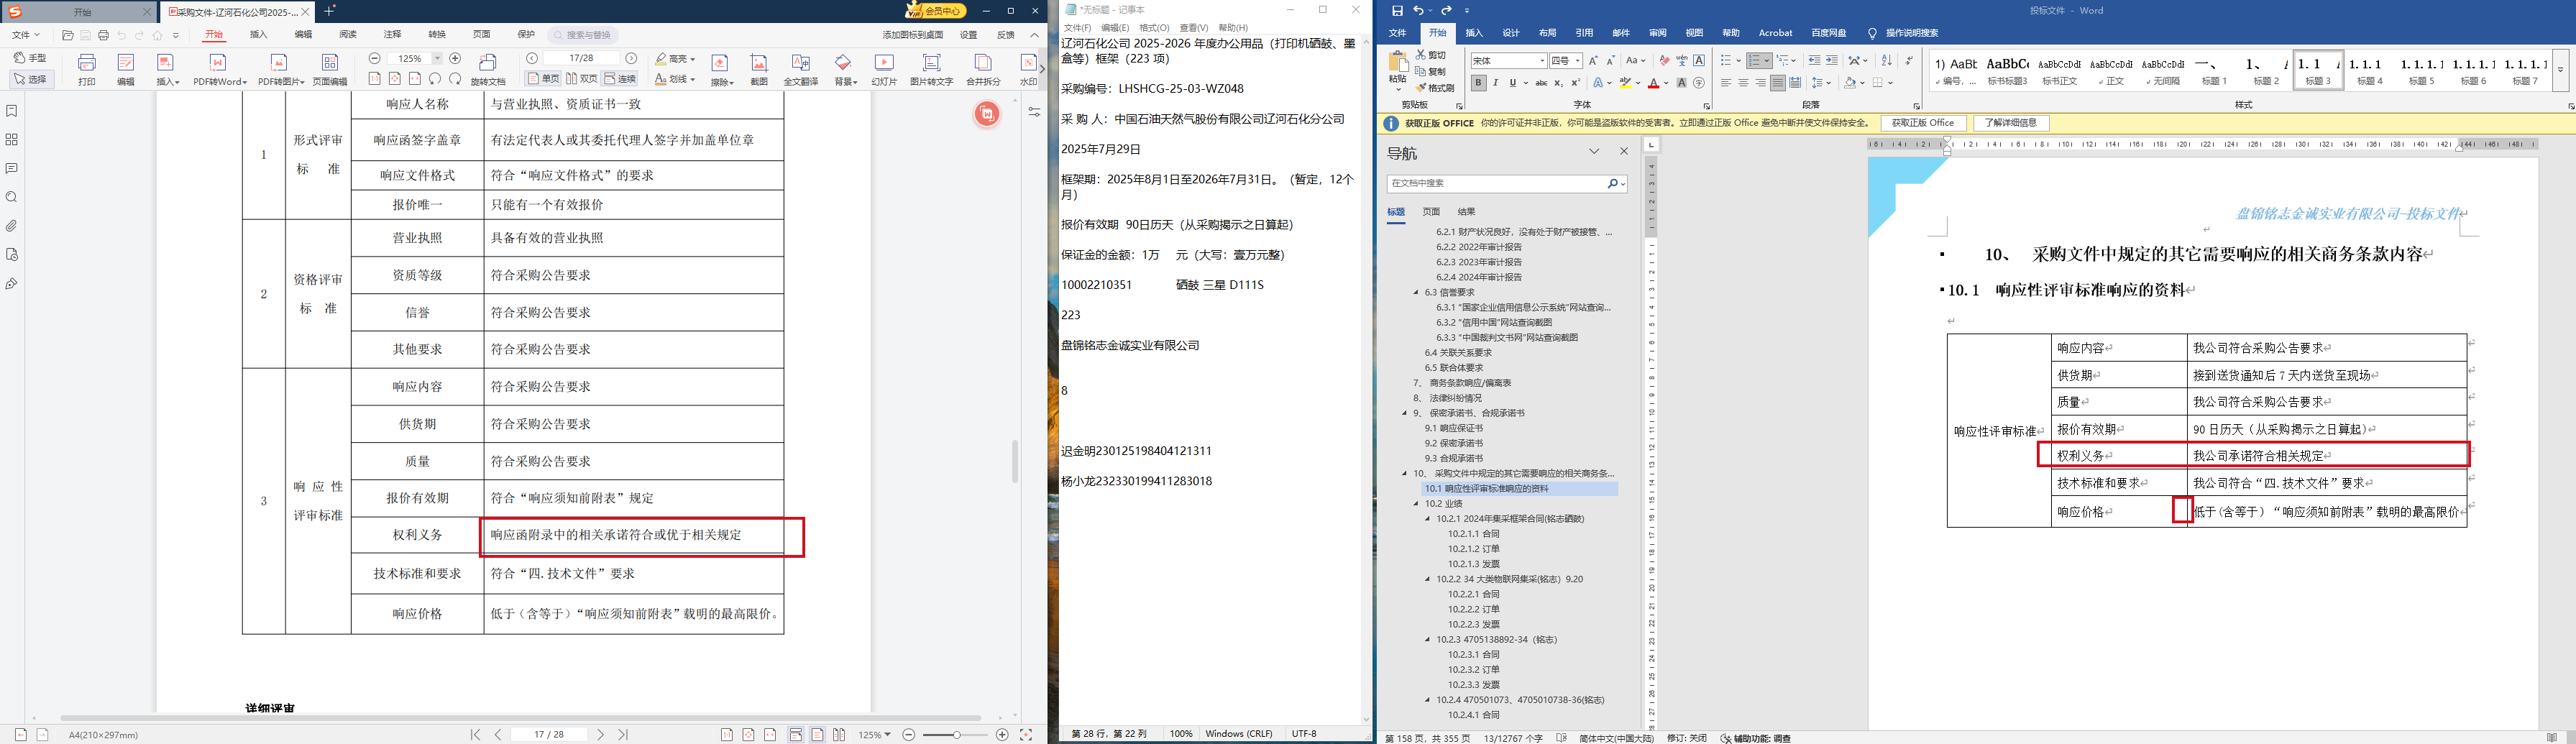The image size is (2576, 744).
Task: Click the 获取正版 Office button
Action: point(1923,123)
